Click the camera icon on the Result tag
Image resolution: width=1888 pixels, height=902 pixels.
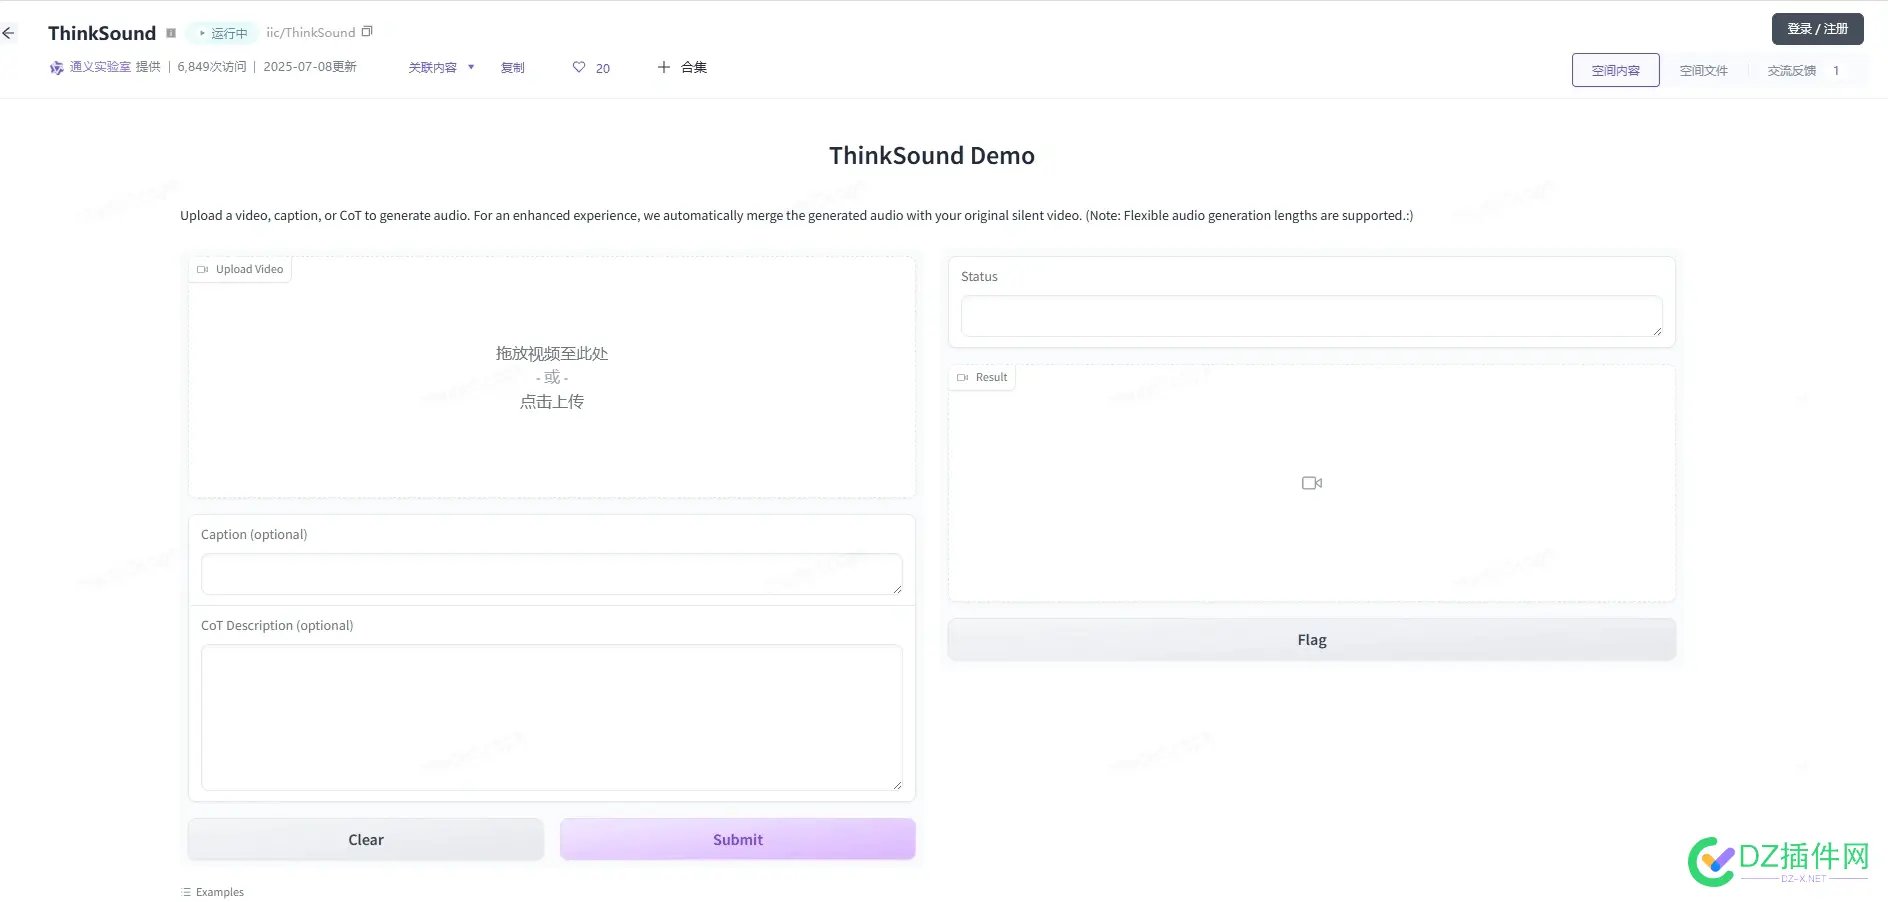point(965,377)
